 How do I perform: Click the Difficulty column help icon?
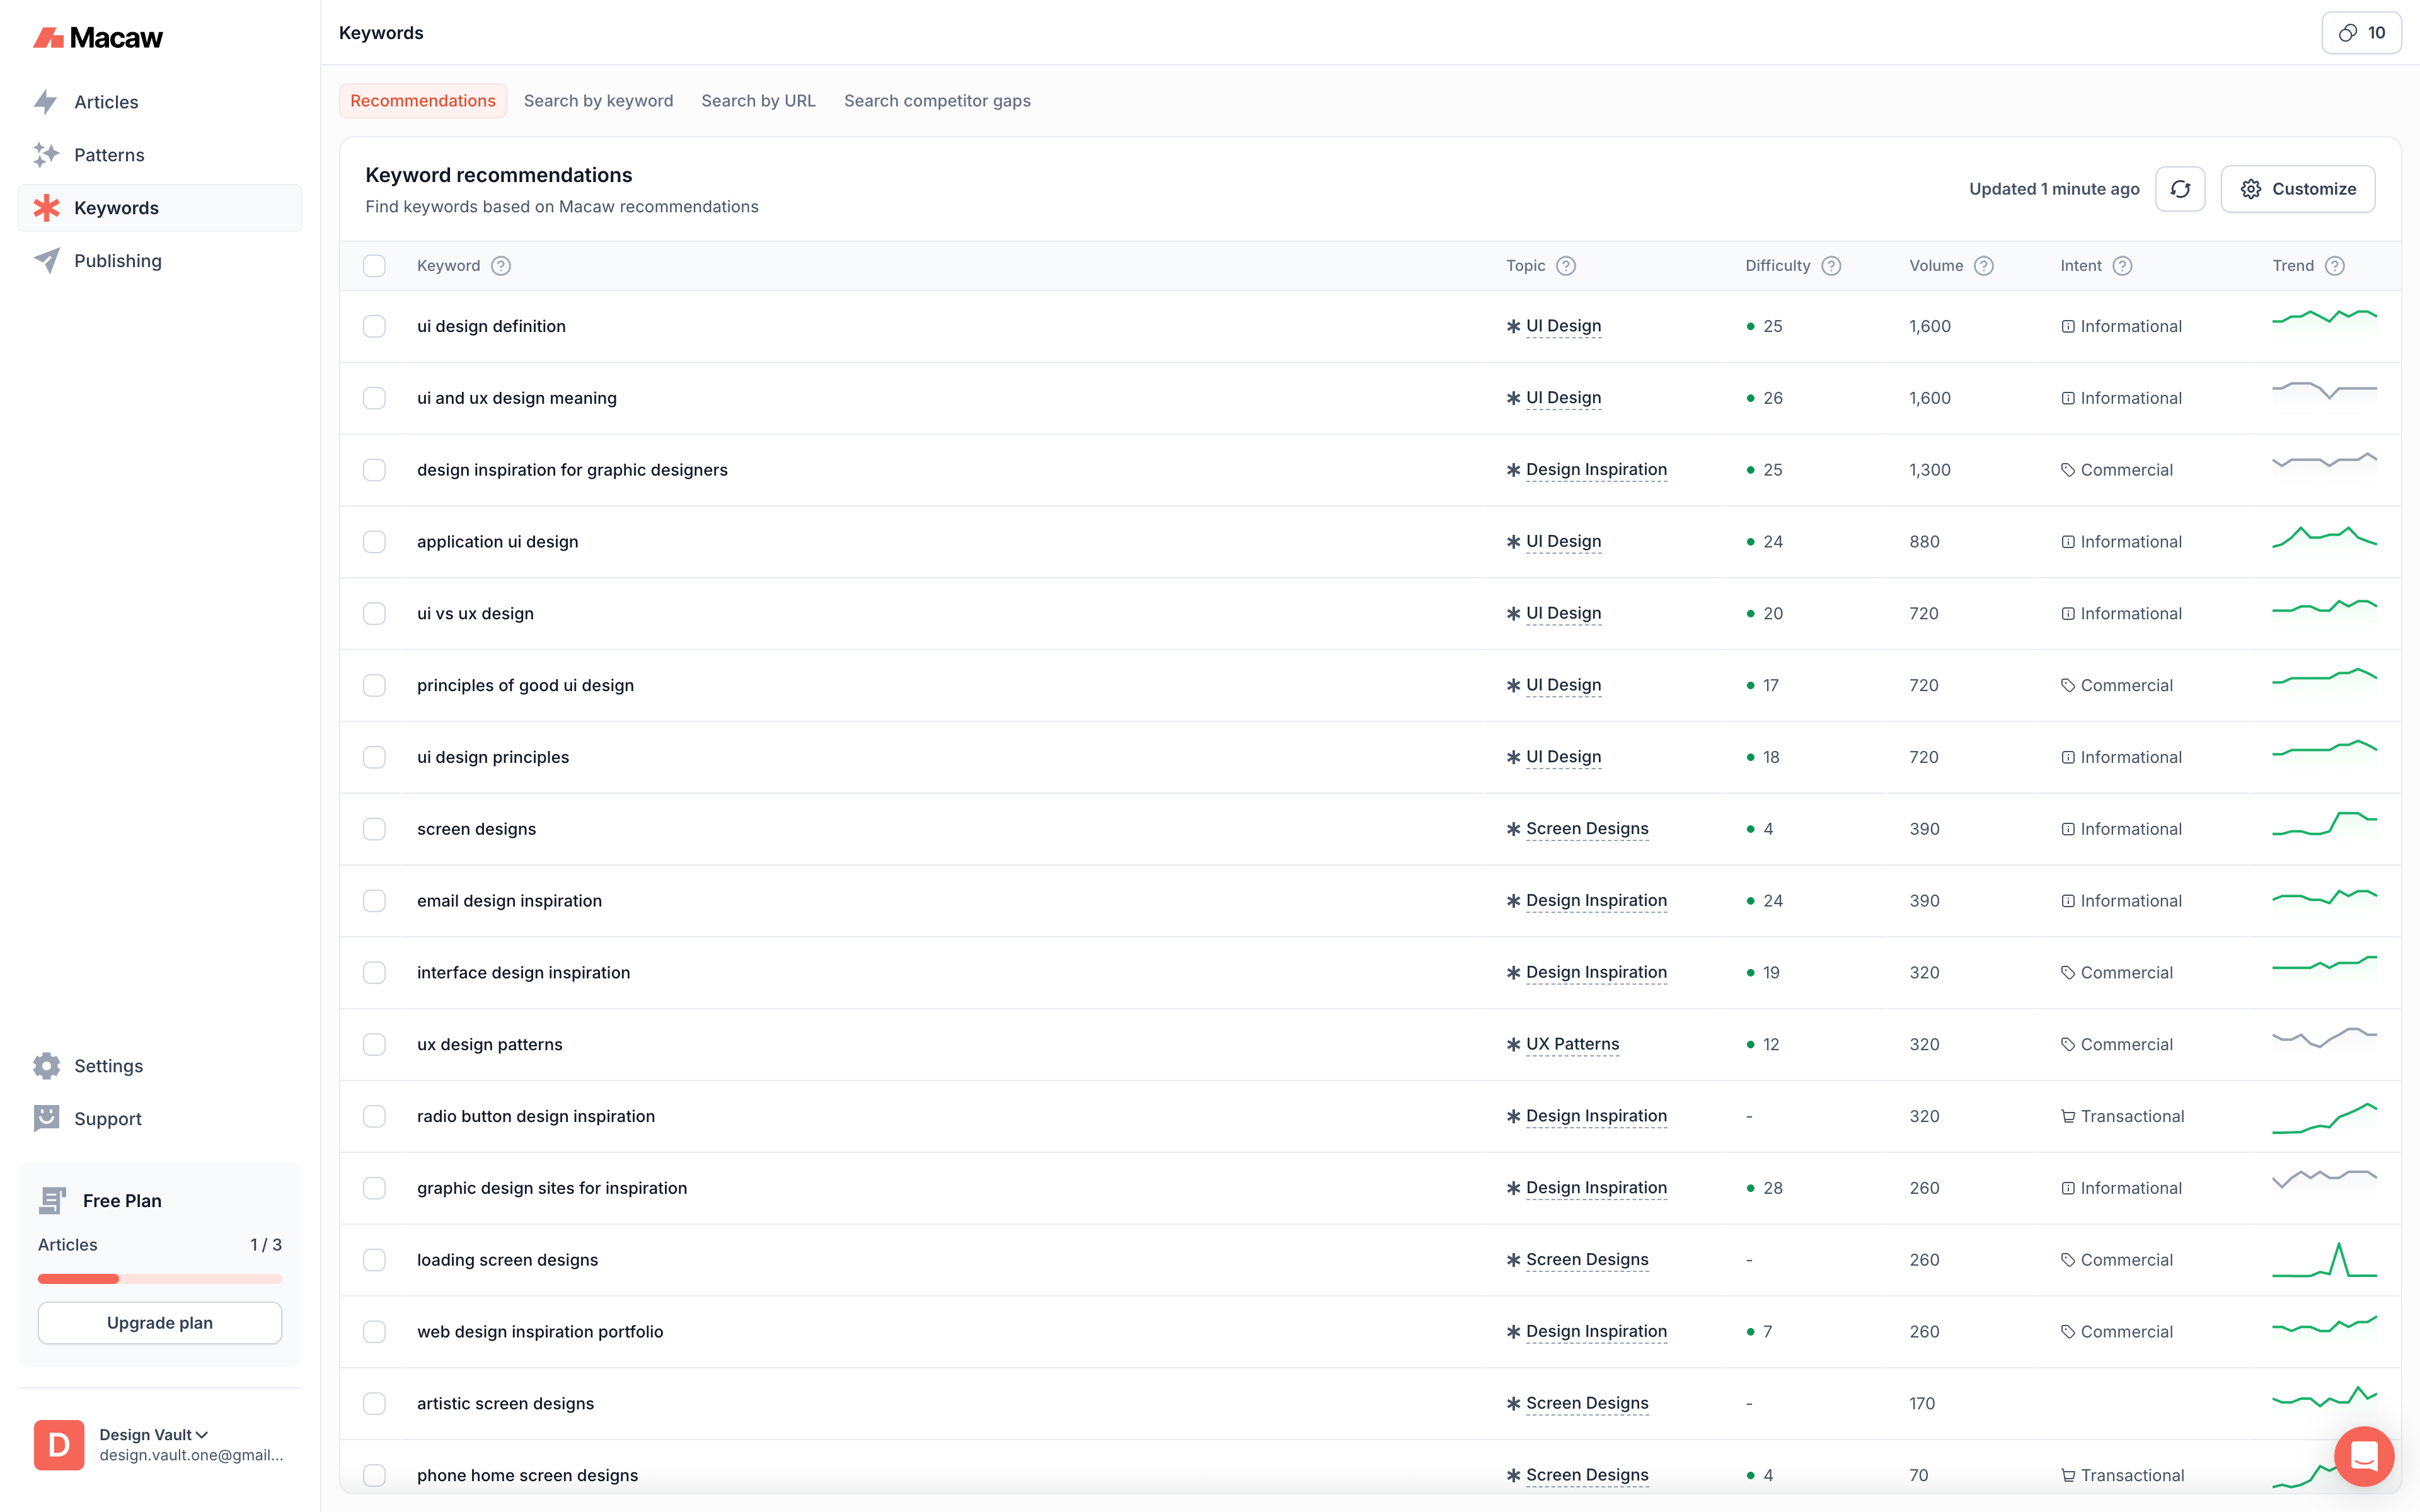tap(1830, 266)
